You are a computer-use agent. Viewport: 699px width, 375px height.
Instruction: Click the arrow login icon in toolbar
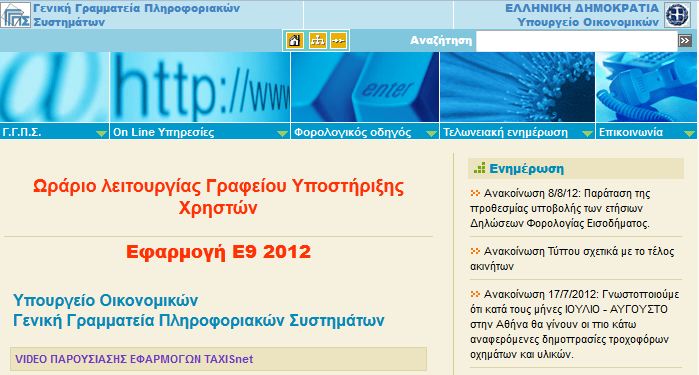pos(339,41)
